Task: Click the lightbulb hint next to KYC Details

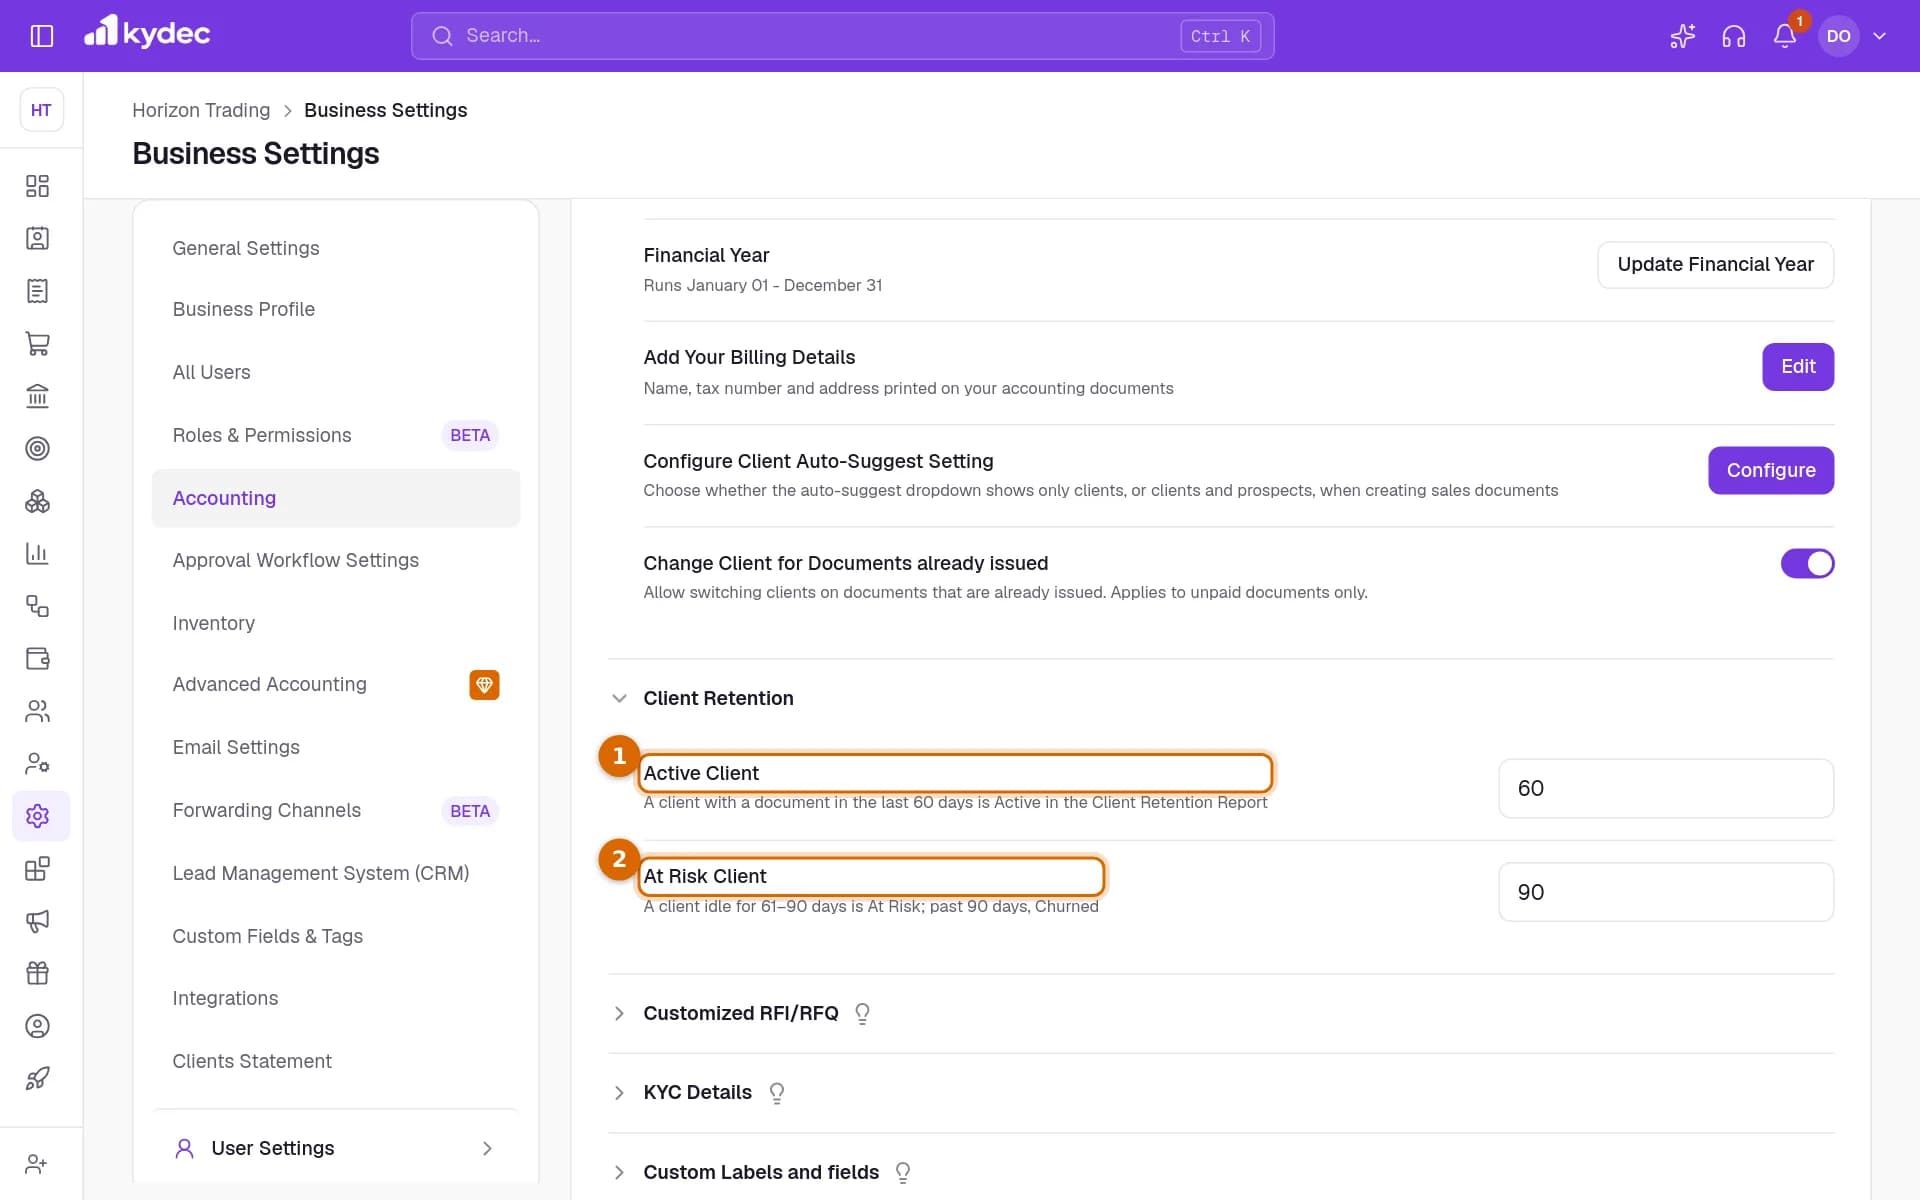Action: pyautogui.click(x=777, y=1093)
